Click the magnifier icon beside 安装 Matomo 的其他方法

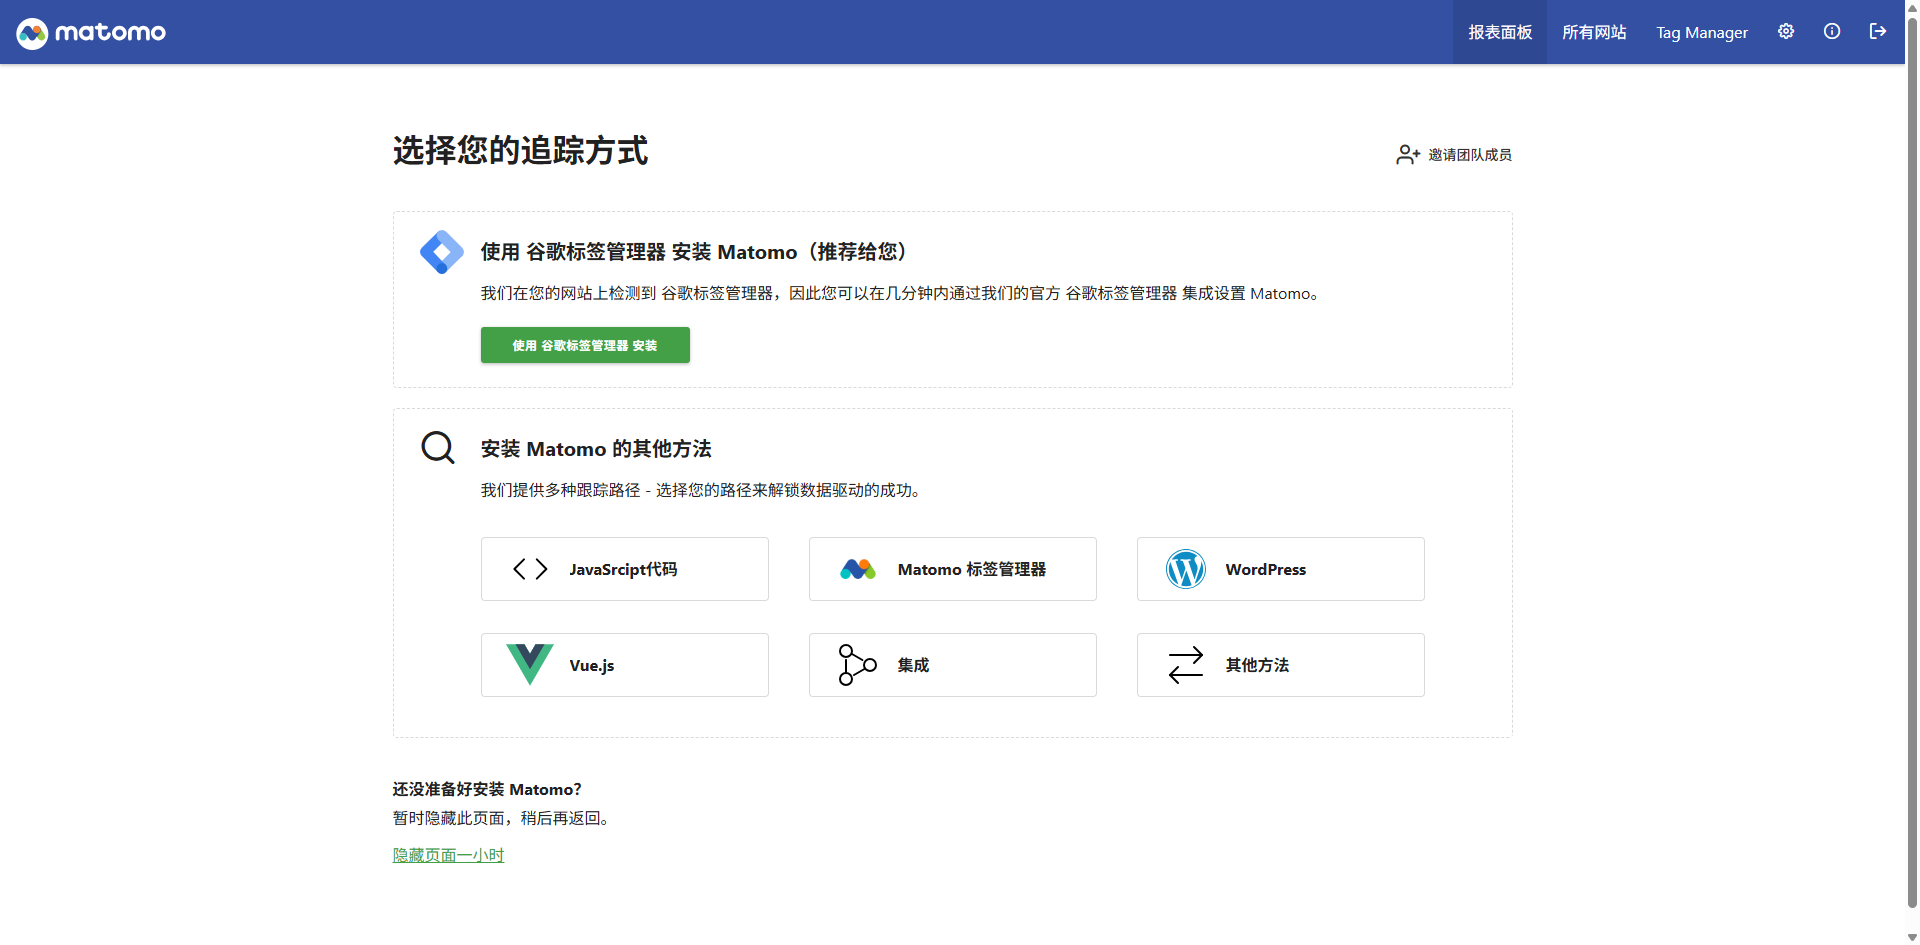click(x=437, y=447)
